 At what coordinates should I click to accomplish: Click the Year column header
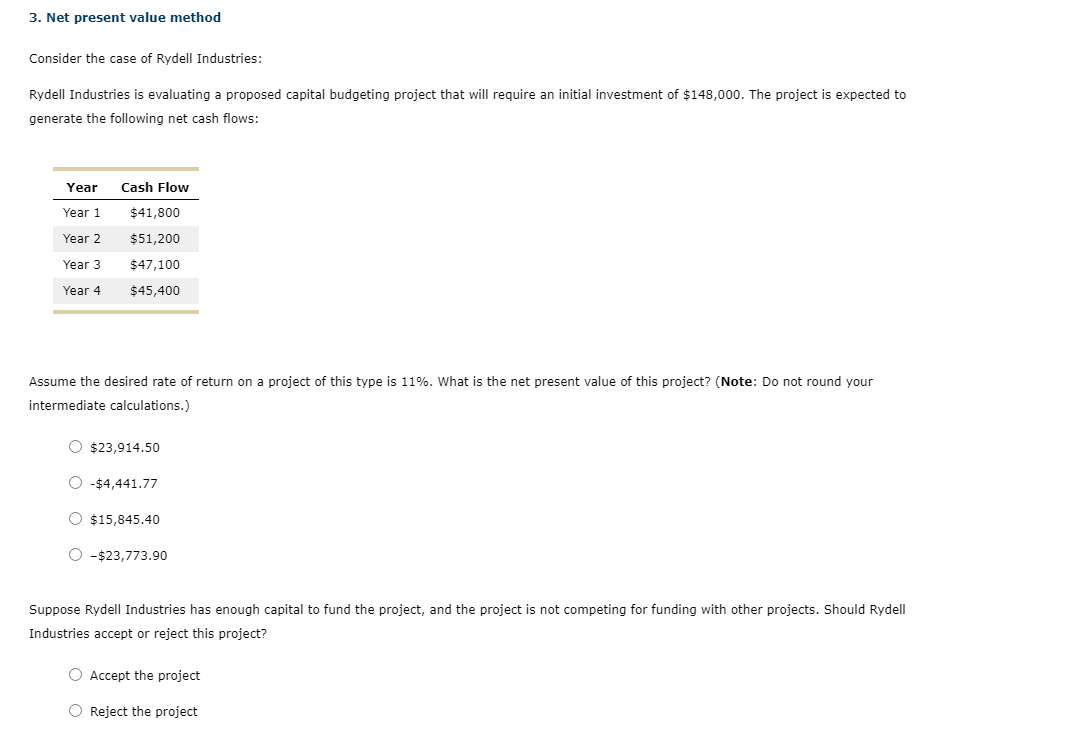coord(82,187)
